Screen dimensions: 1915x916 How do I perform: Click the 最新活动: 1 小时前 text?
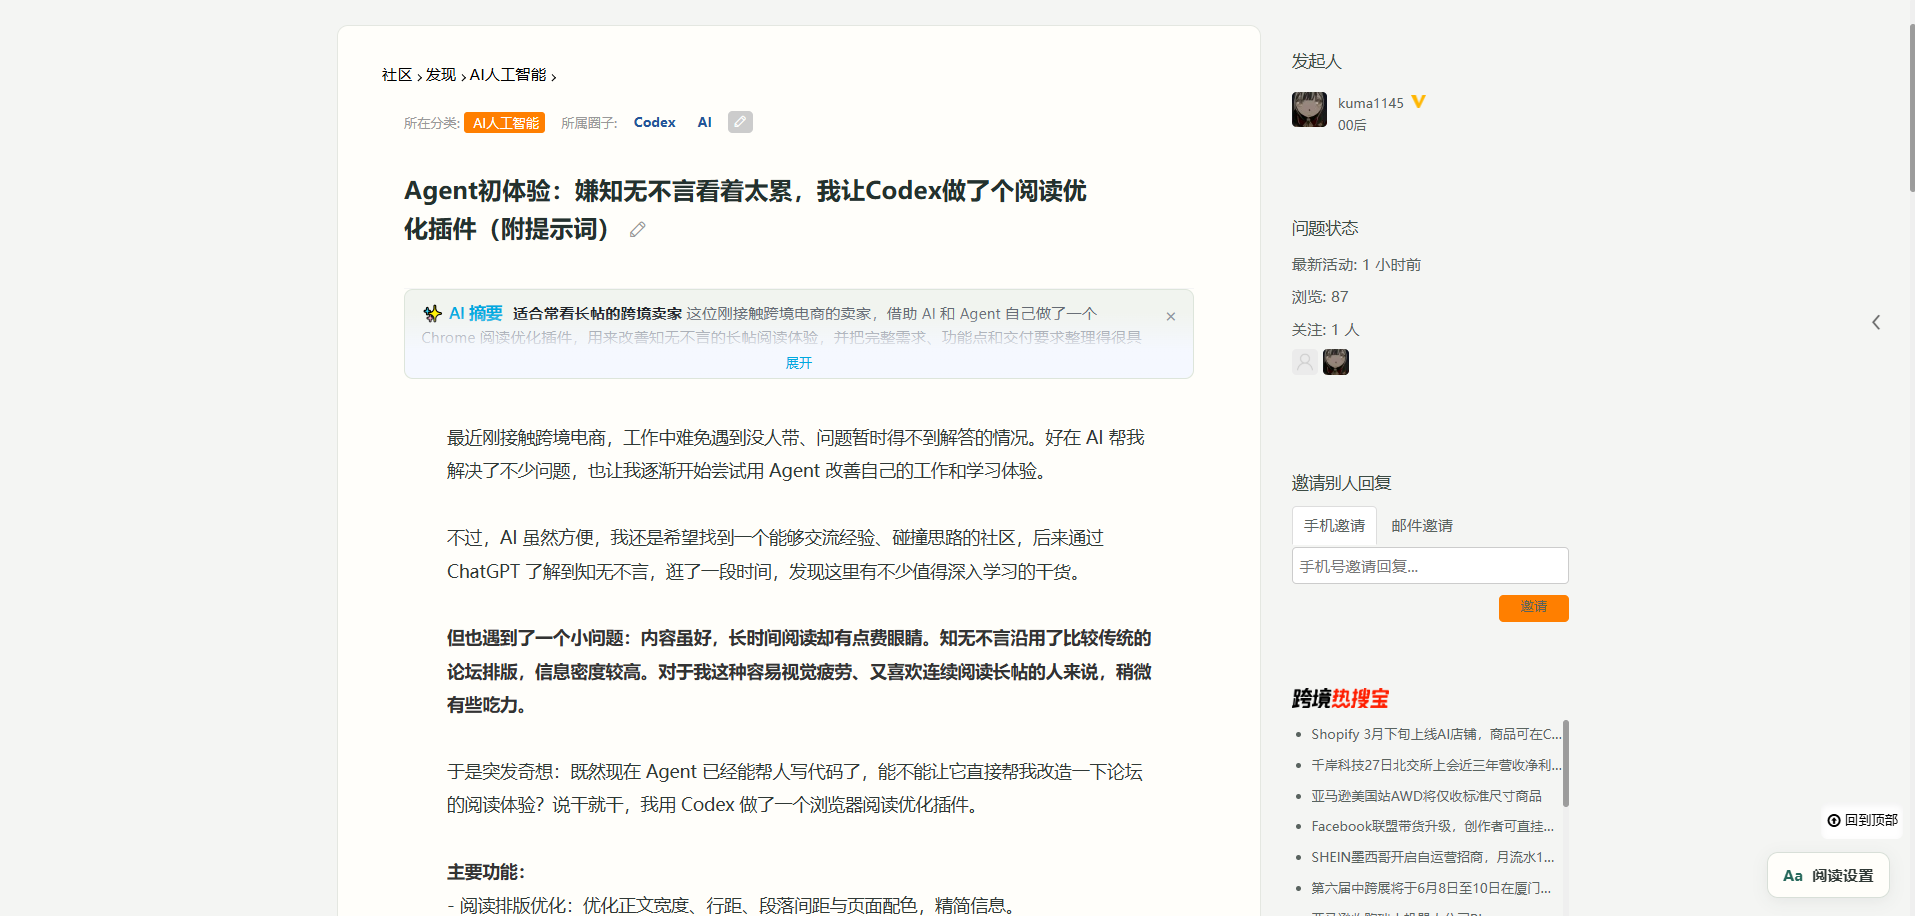[1356, 265]
